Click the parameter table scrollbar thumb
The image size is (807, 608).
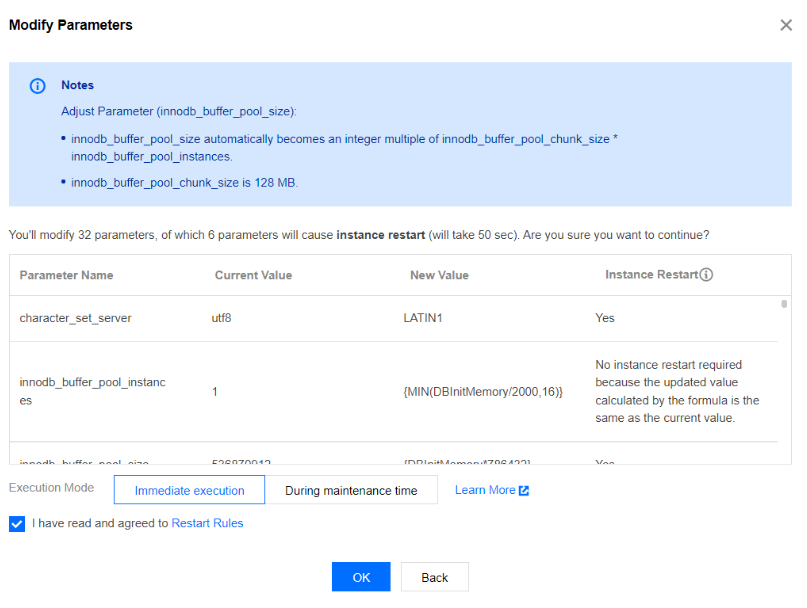[x=784, y=304]
